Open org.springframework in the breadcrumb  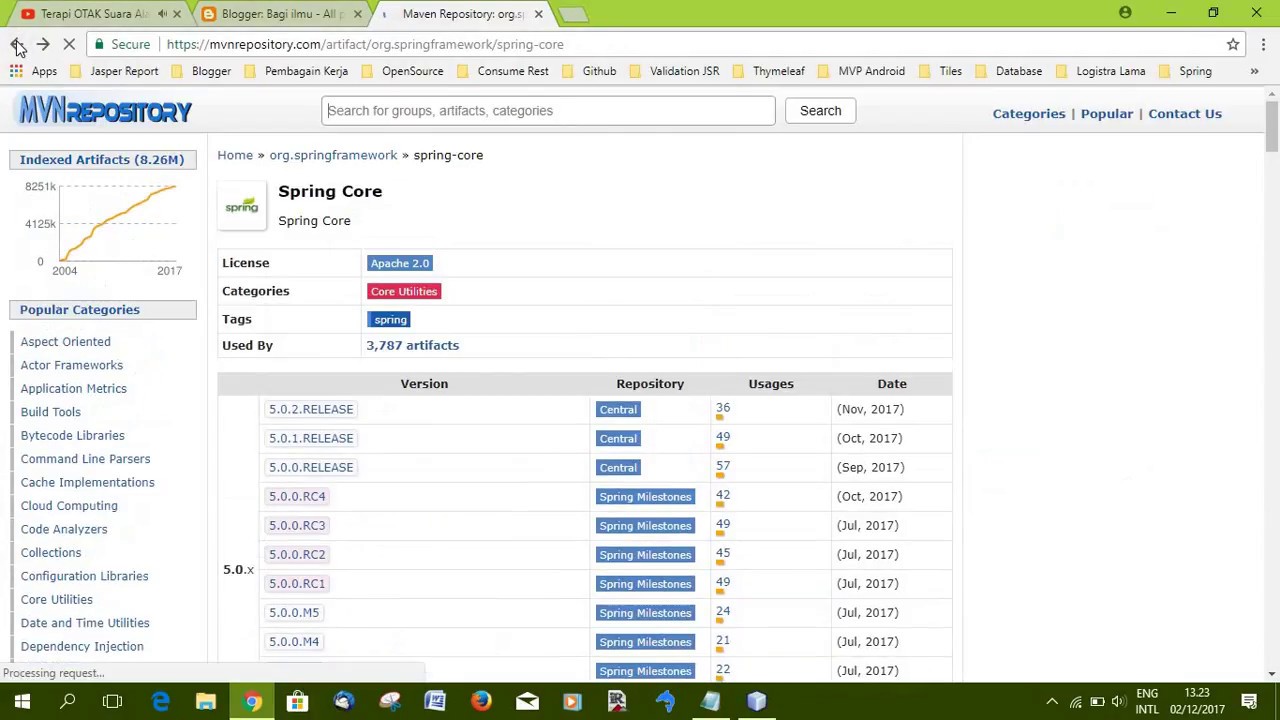(333, 155)
